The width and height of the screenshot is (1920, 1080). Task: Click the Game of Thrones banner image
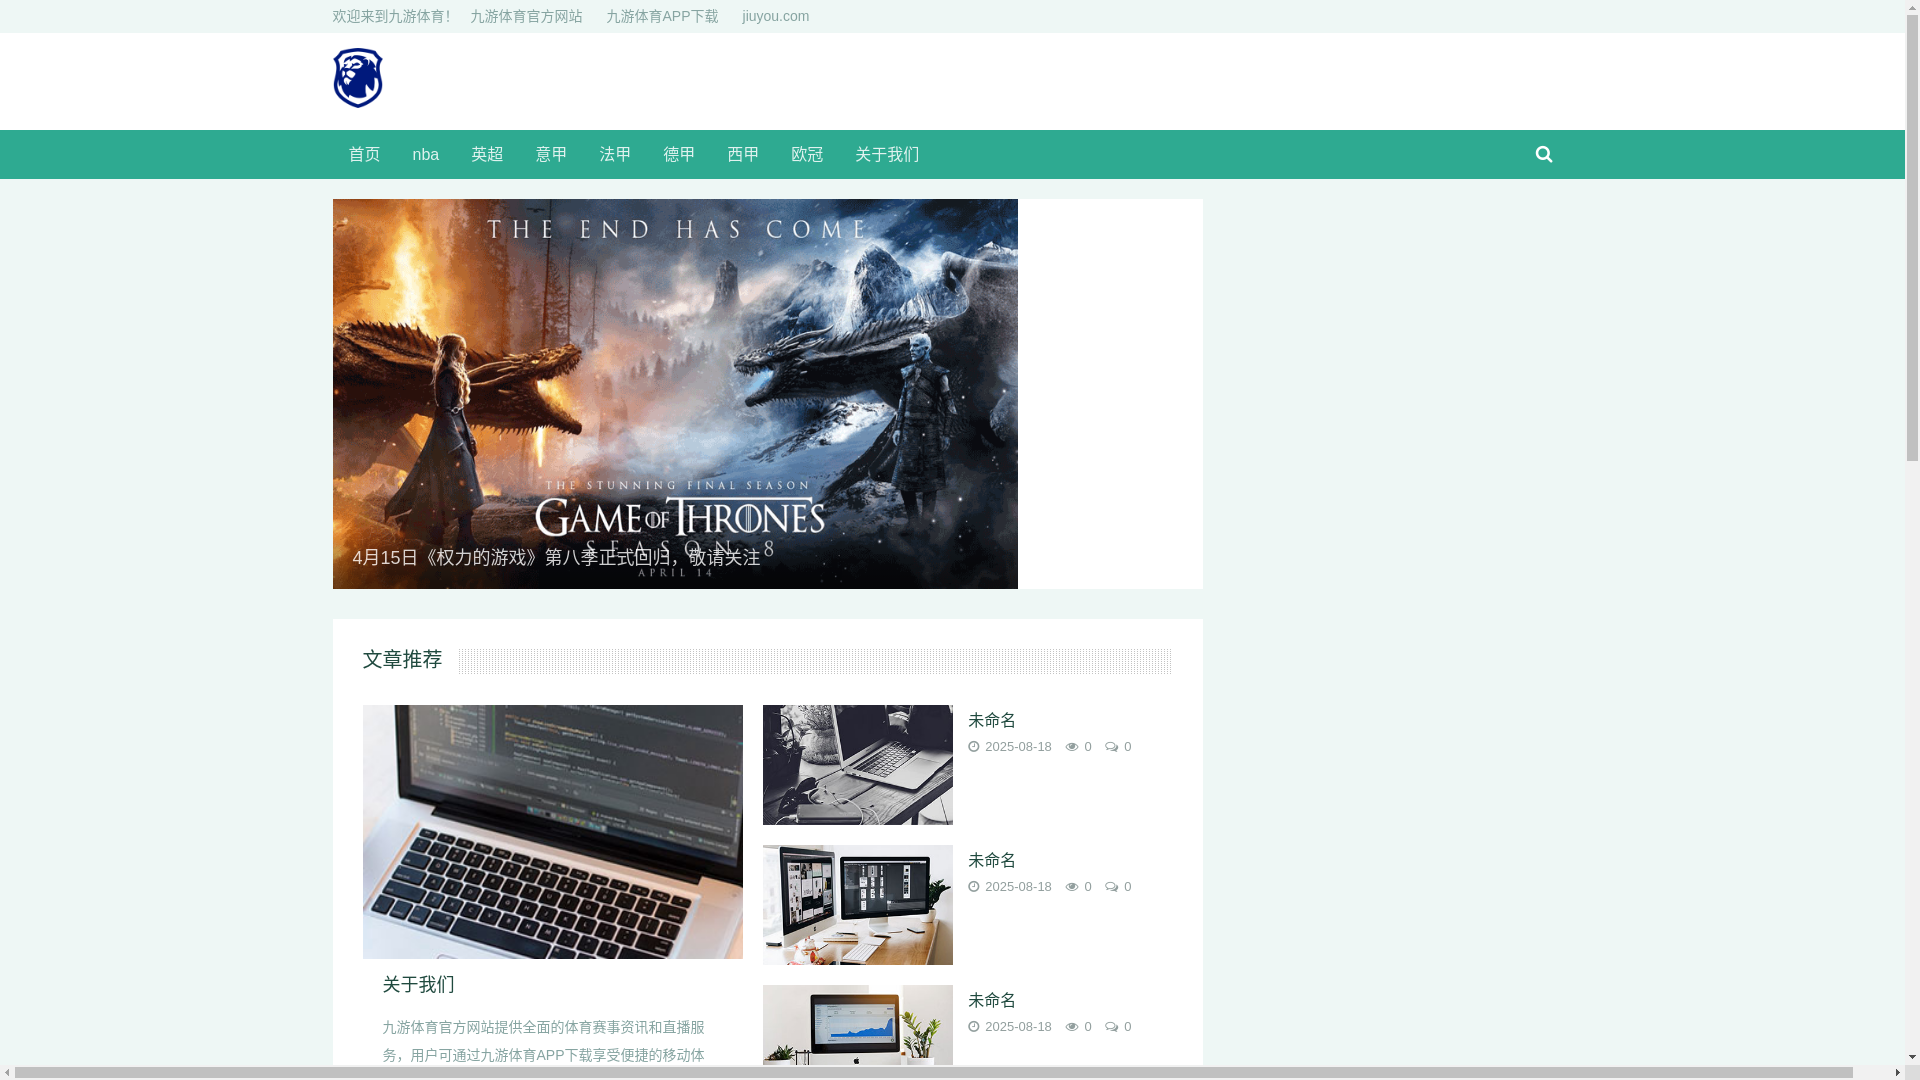(675, 393)
